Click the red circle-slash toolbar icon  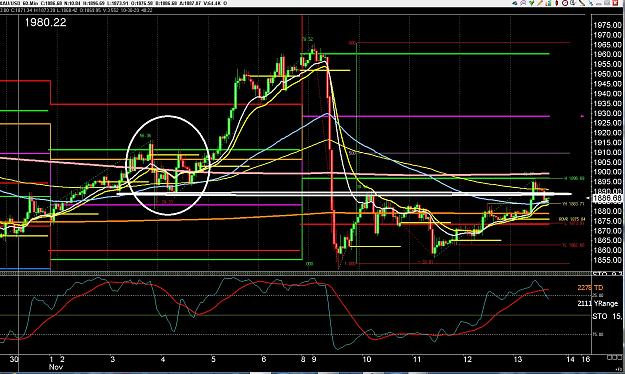(565, 3)
